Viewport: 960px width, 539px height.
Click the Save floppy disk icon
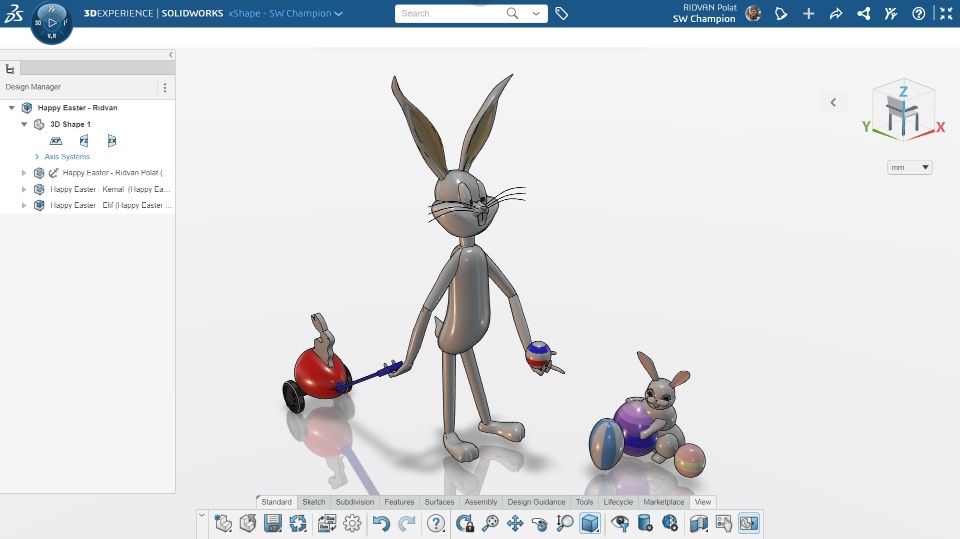click(x=272, y=523)
